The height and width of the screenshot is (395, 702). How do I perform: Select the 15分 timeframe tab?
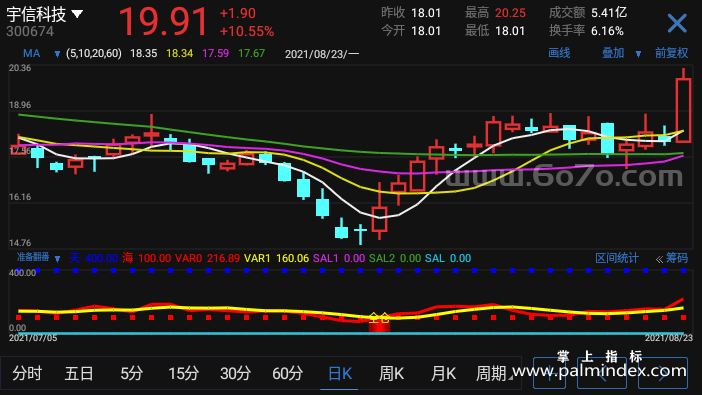click(184, 373)
